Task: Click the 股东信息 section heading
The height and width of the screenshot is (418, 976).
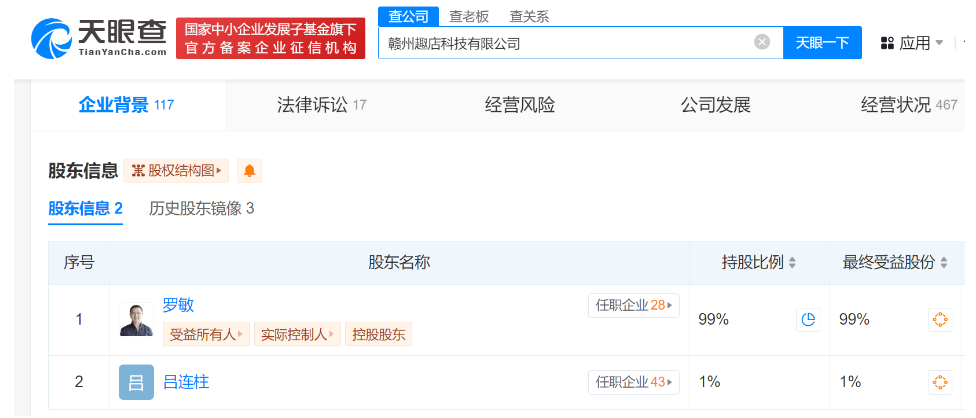Action: [x=83, y=170]
